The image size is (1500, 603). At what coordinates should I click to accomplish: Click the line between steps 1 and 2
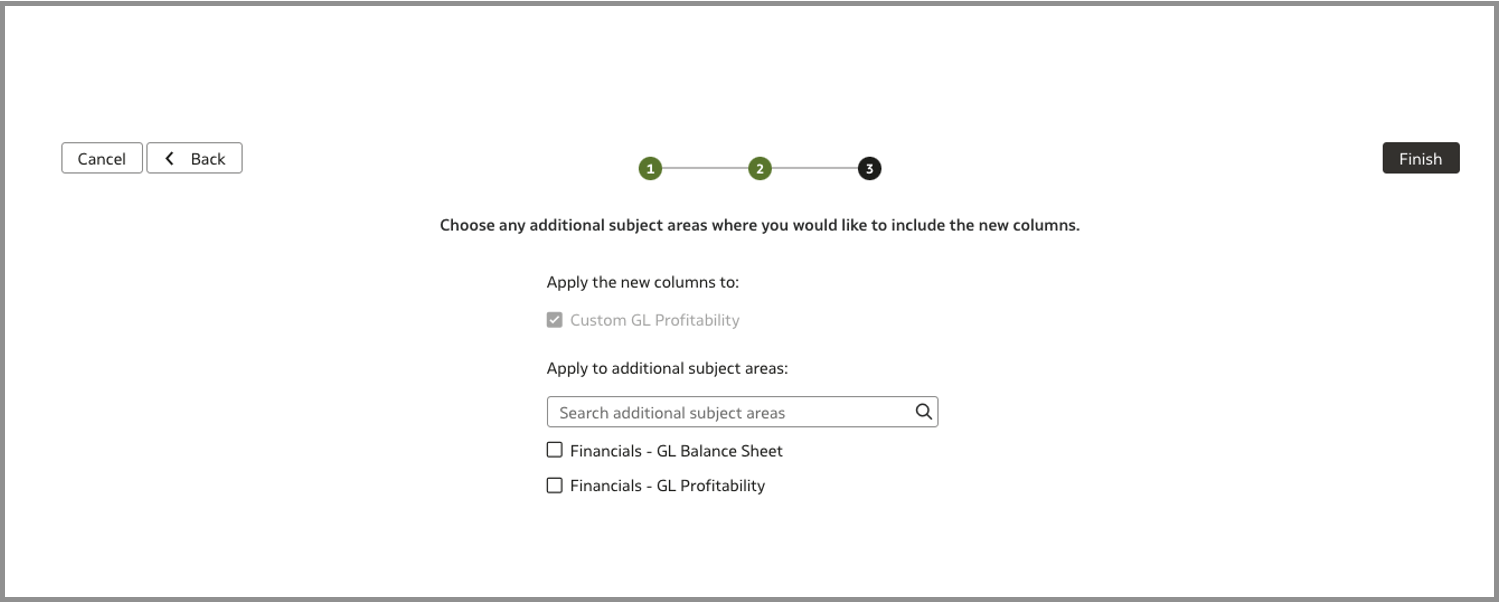coord(705,169)
